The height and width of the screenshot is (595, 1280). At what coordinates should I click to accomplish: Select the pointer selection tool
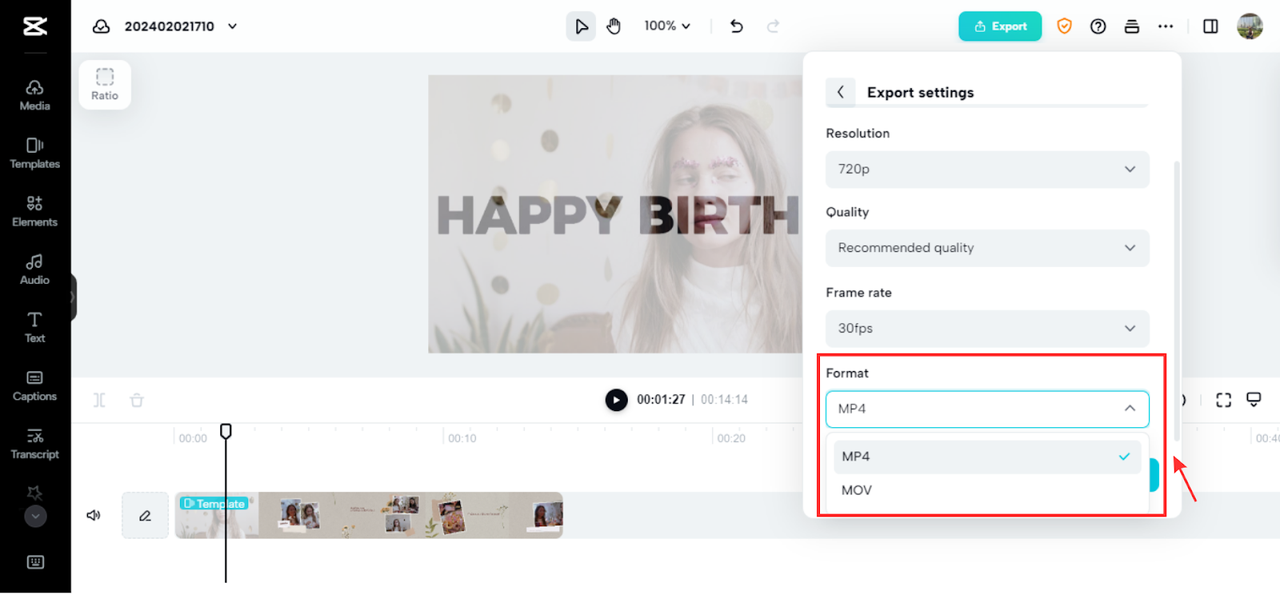point(581,27)
